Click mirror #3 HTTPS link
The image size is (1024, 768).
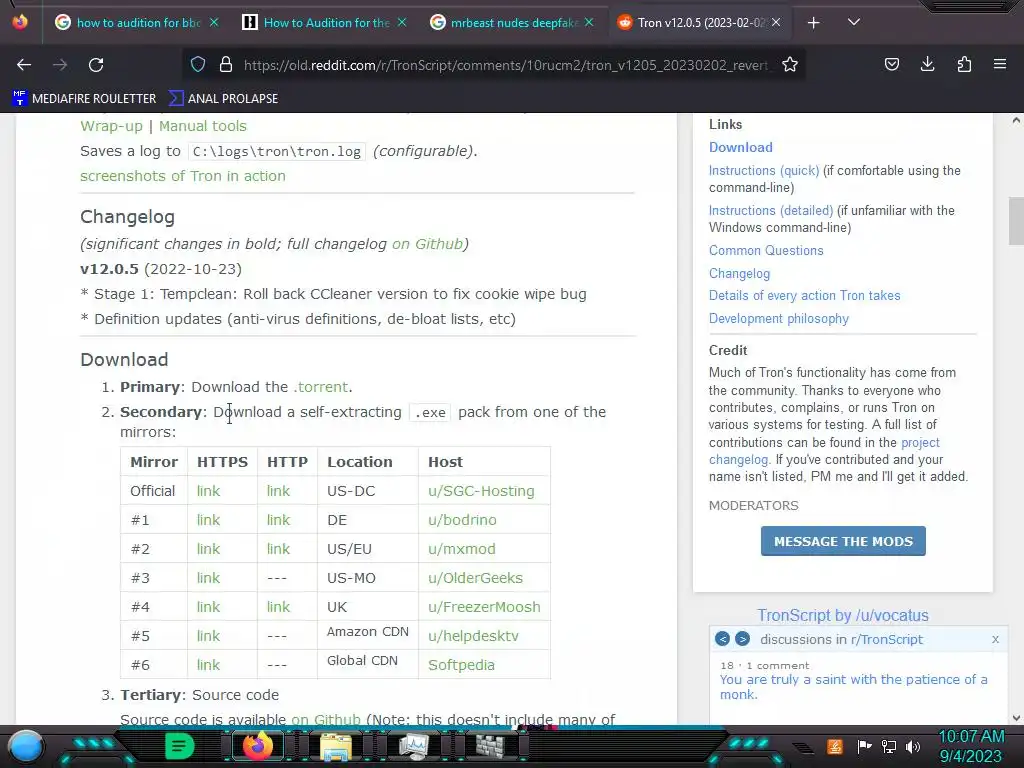[208, 578]
